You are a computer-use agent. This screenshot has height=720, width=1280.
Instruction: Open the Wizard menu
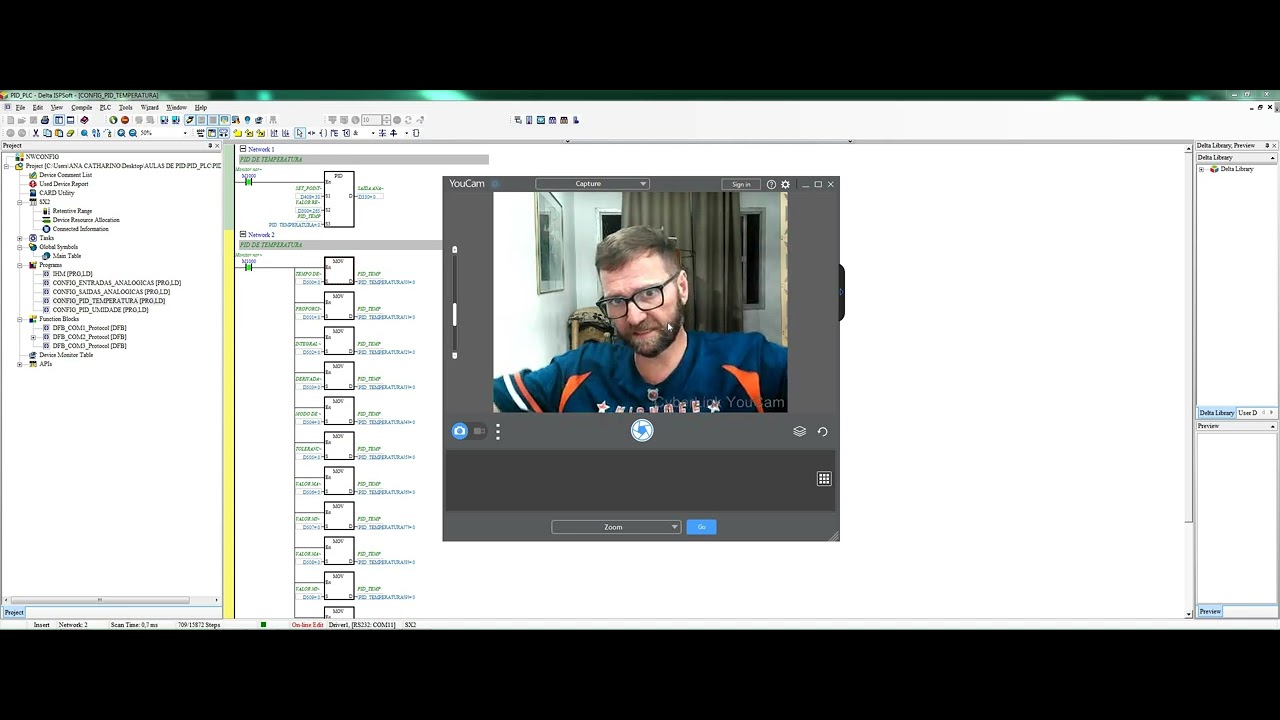click(x=149, y=107)
